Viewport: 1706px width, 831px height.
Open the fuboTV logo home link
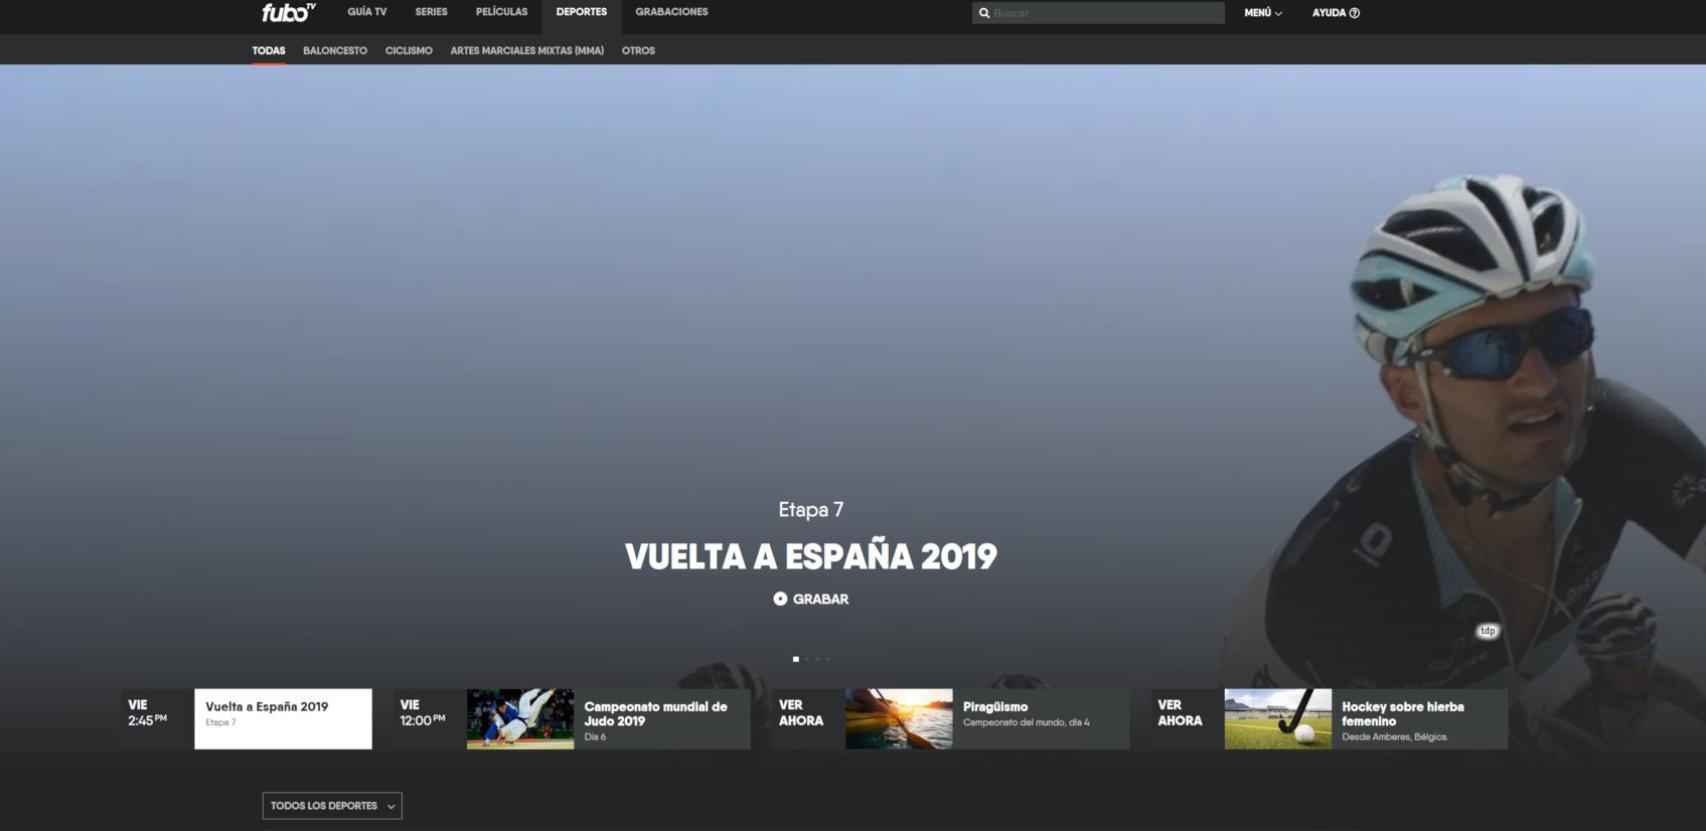click(x=288, y=12)
